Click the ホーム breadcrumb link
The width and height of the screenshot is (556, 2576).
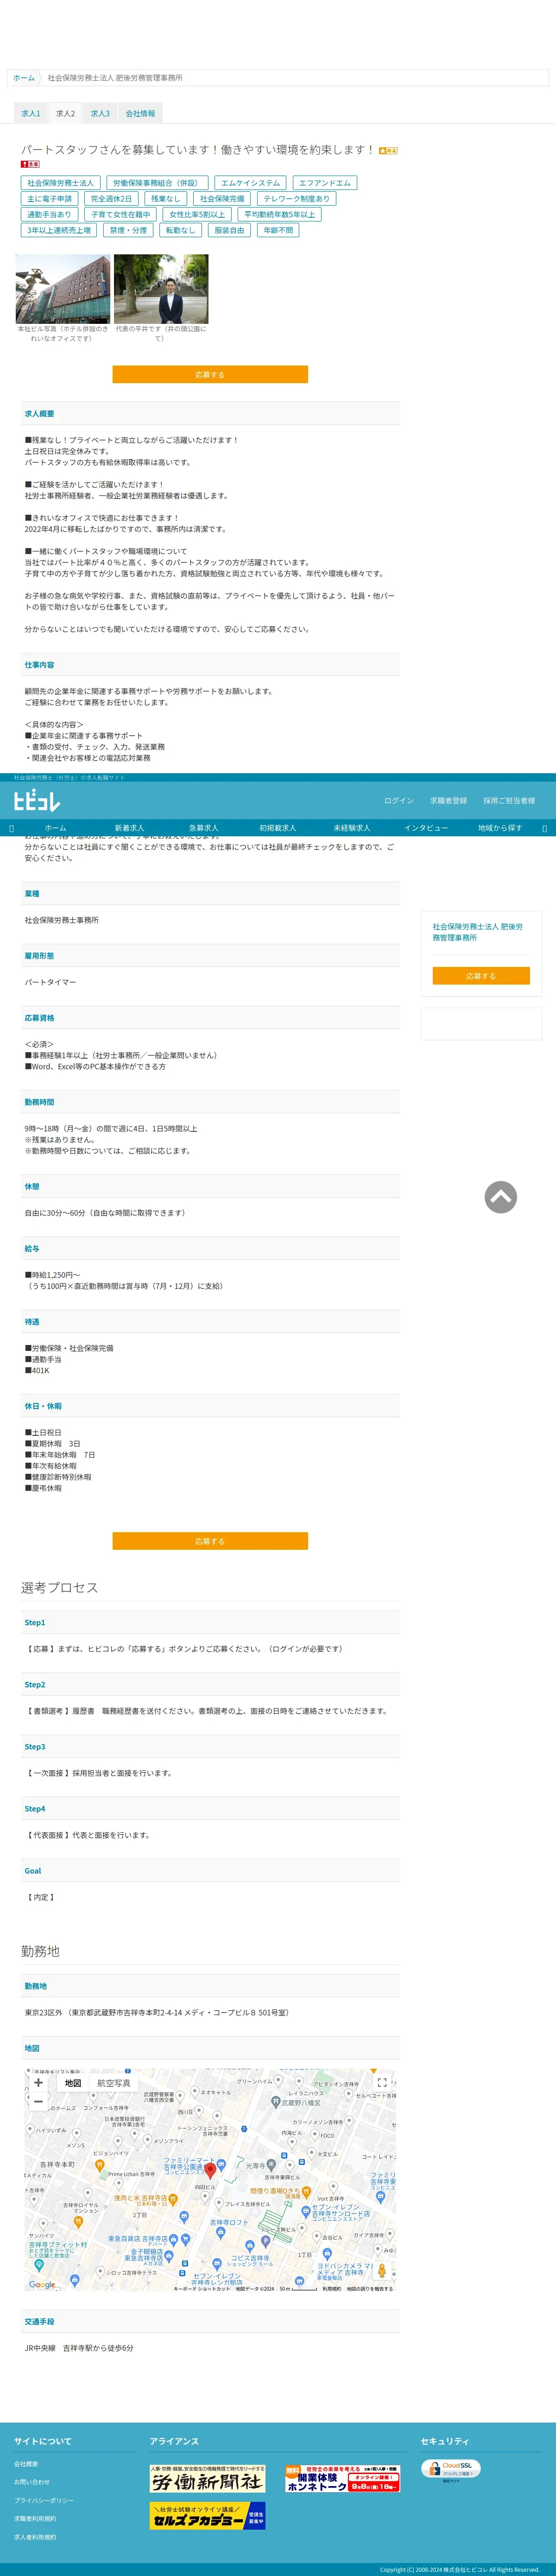pyautogui.click(x=24, y=78)
